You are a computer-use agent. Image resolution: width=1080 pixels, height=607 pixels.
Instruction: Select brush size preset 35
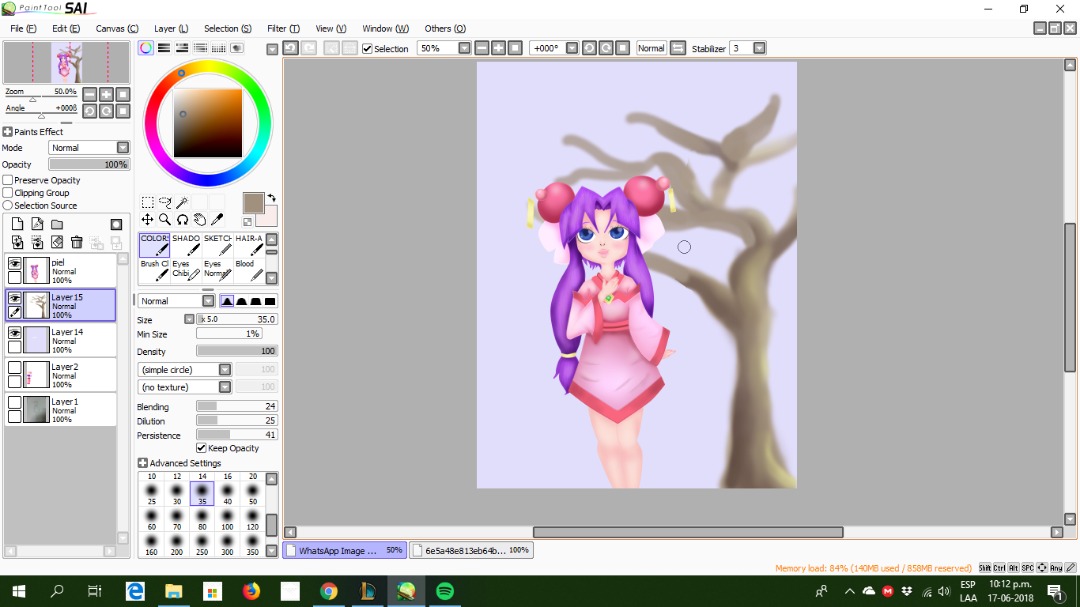pyautogui.click(x=202, y=493)
